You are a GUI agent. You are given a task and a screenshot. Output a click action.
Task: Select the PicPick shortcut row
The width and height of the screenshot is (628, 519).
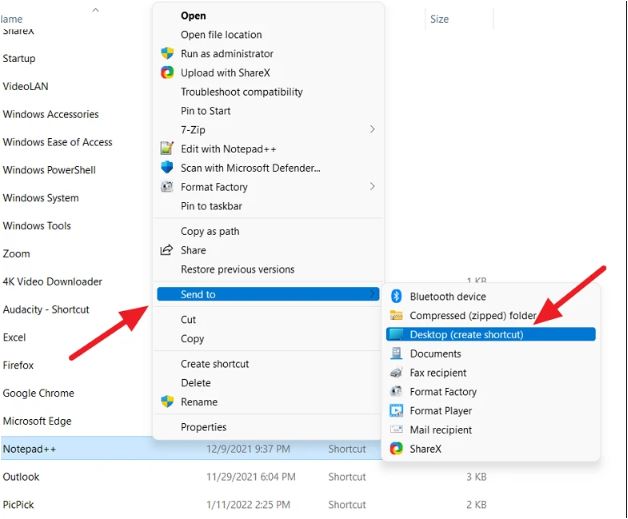[18, 505]
